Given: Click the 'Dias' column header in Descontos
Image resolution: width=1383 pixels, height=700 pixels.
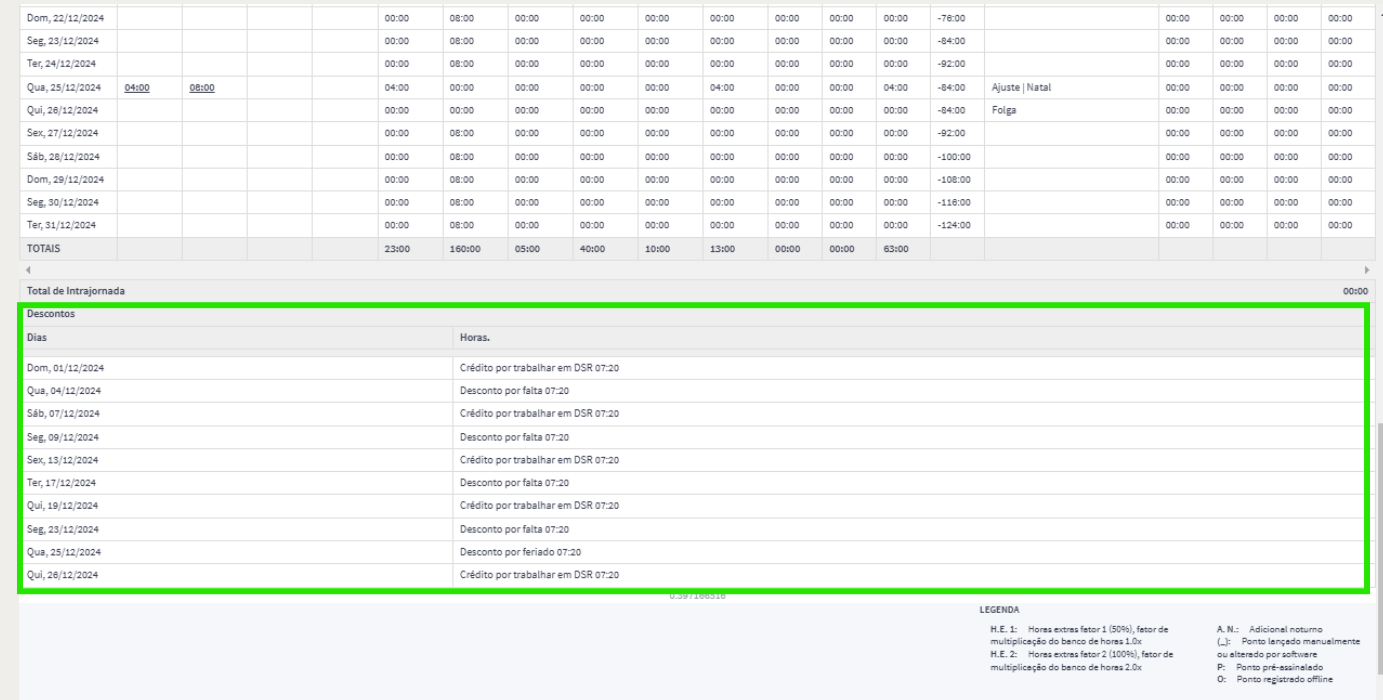Looking at the screenshot, I should tap(37, 337).
